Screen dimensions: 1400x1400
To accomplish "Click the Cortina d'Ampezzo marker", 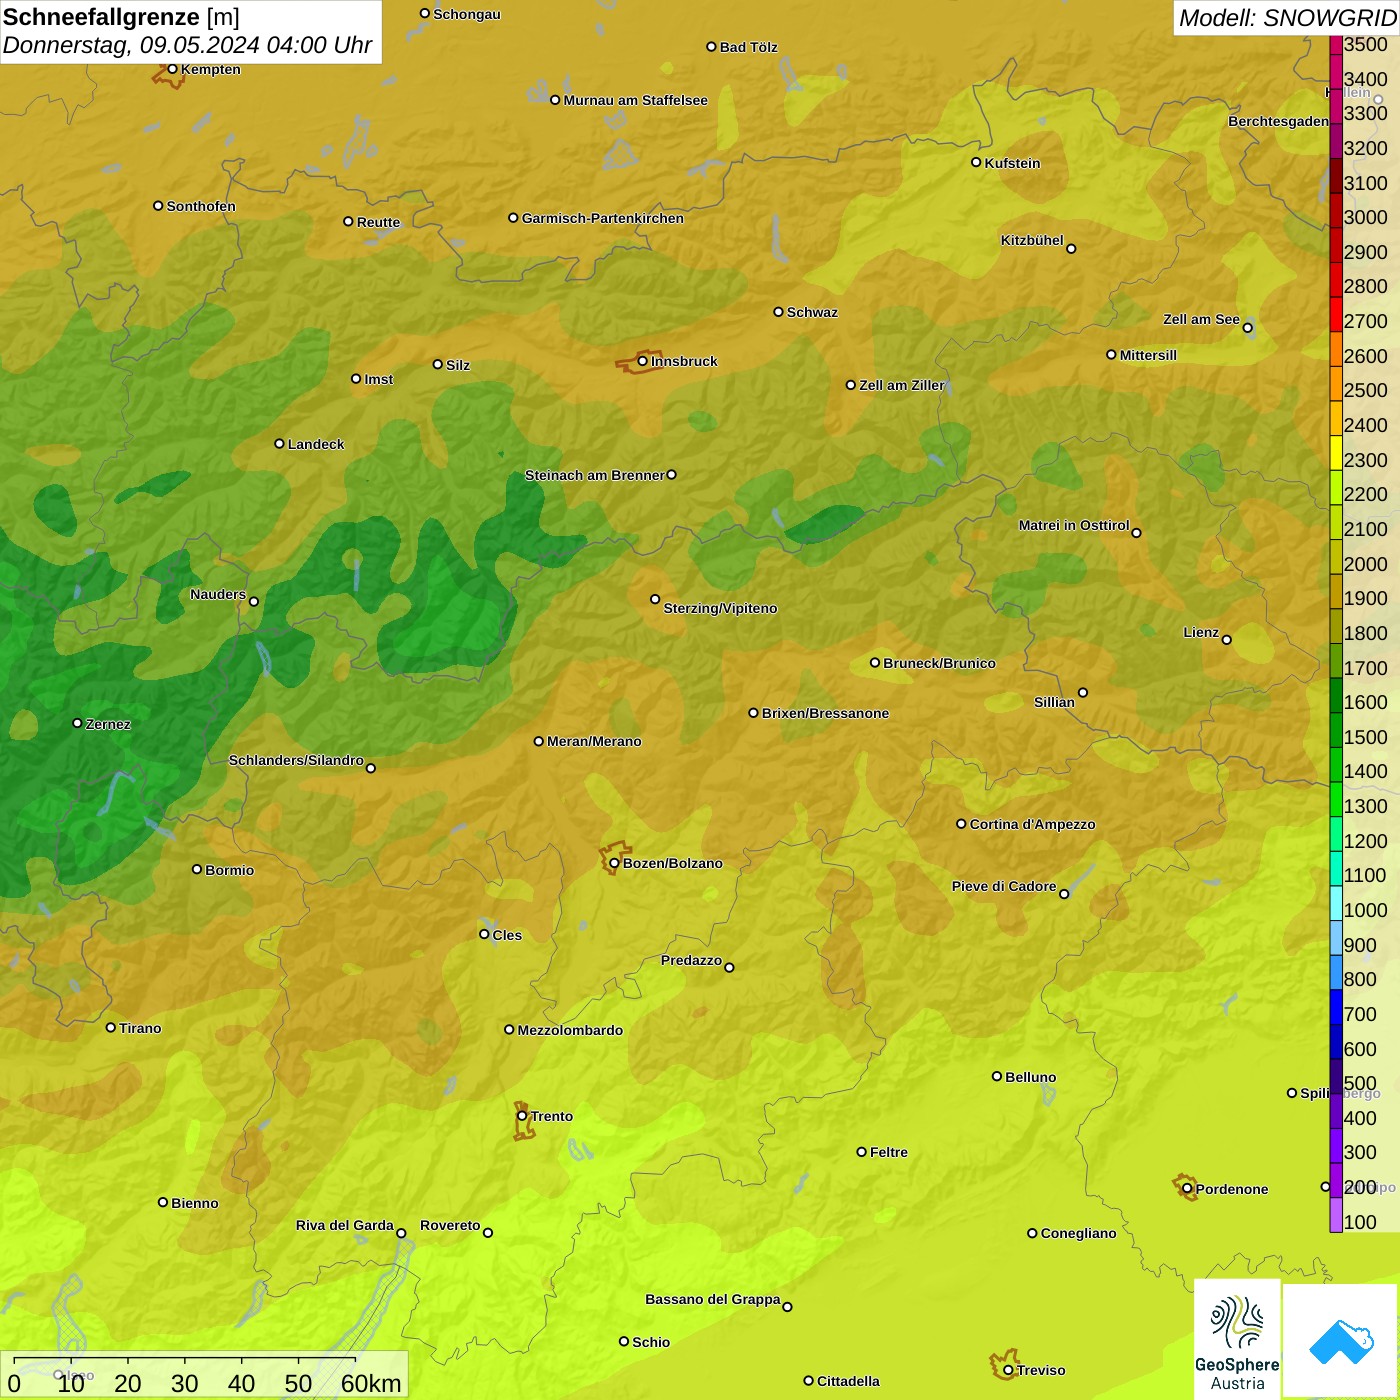I will coord(961,824).
